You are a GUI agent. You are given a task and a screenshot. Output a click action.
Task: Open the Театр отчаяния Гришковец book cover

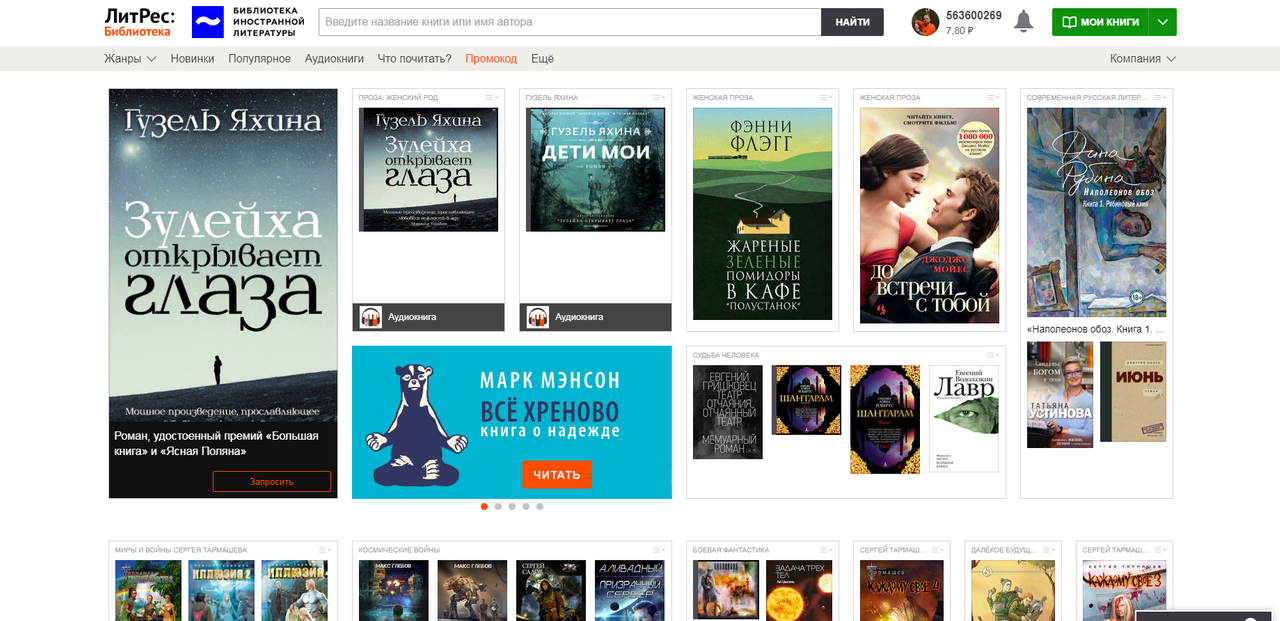(728, 412)
